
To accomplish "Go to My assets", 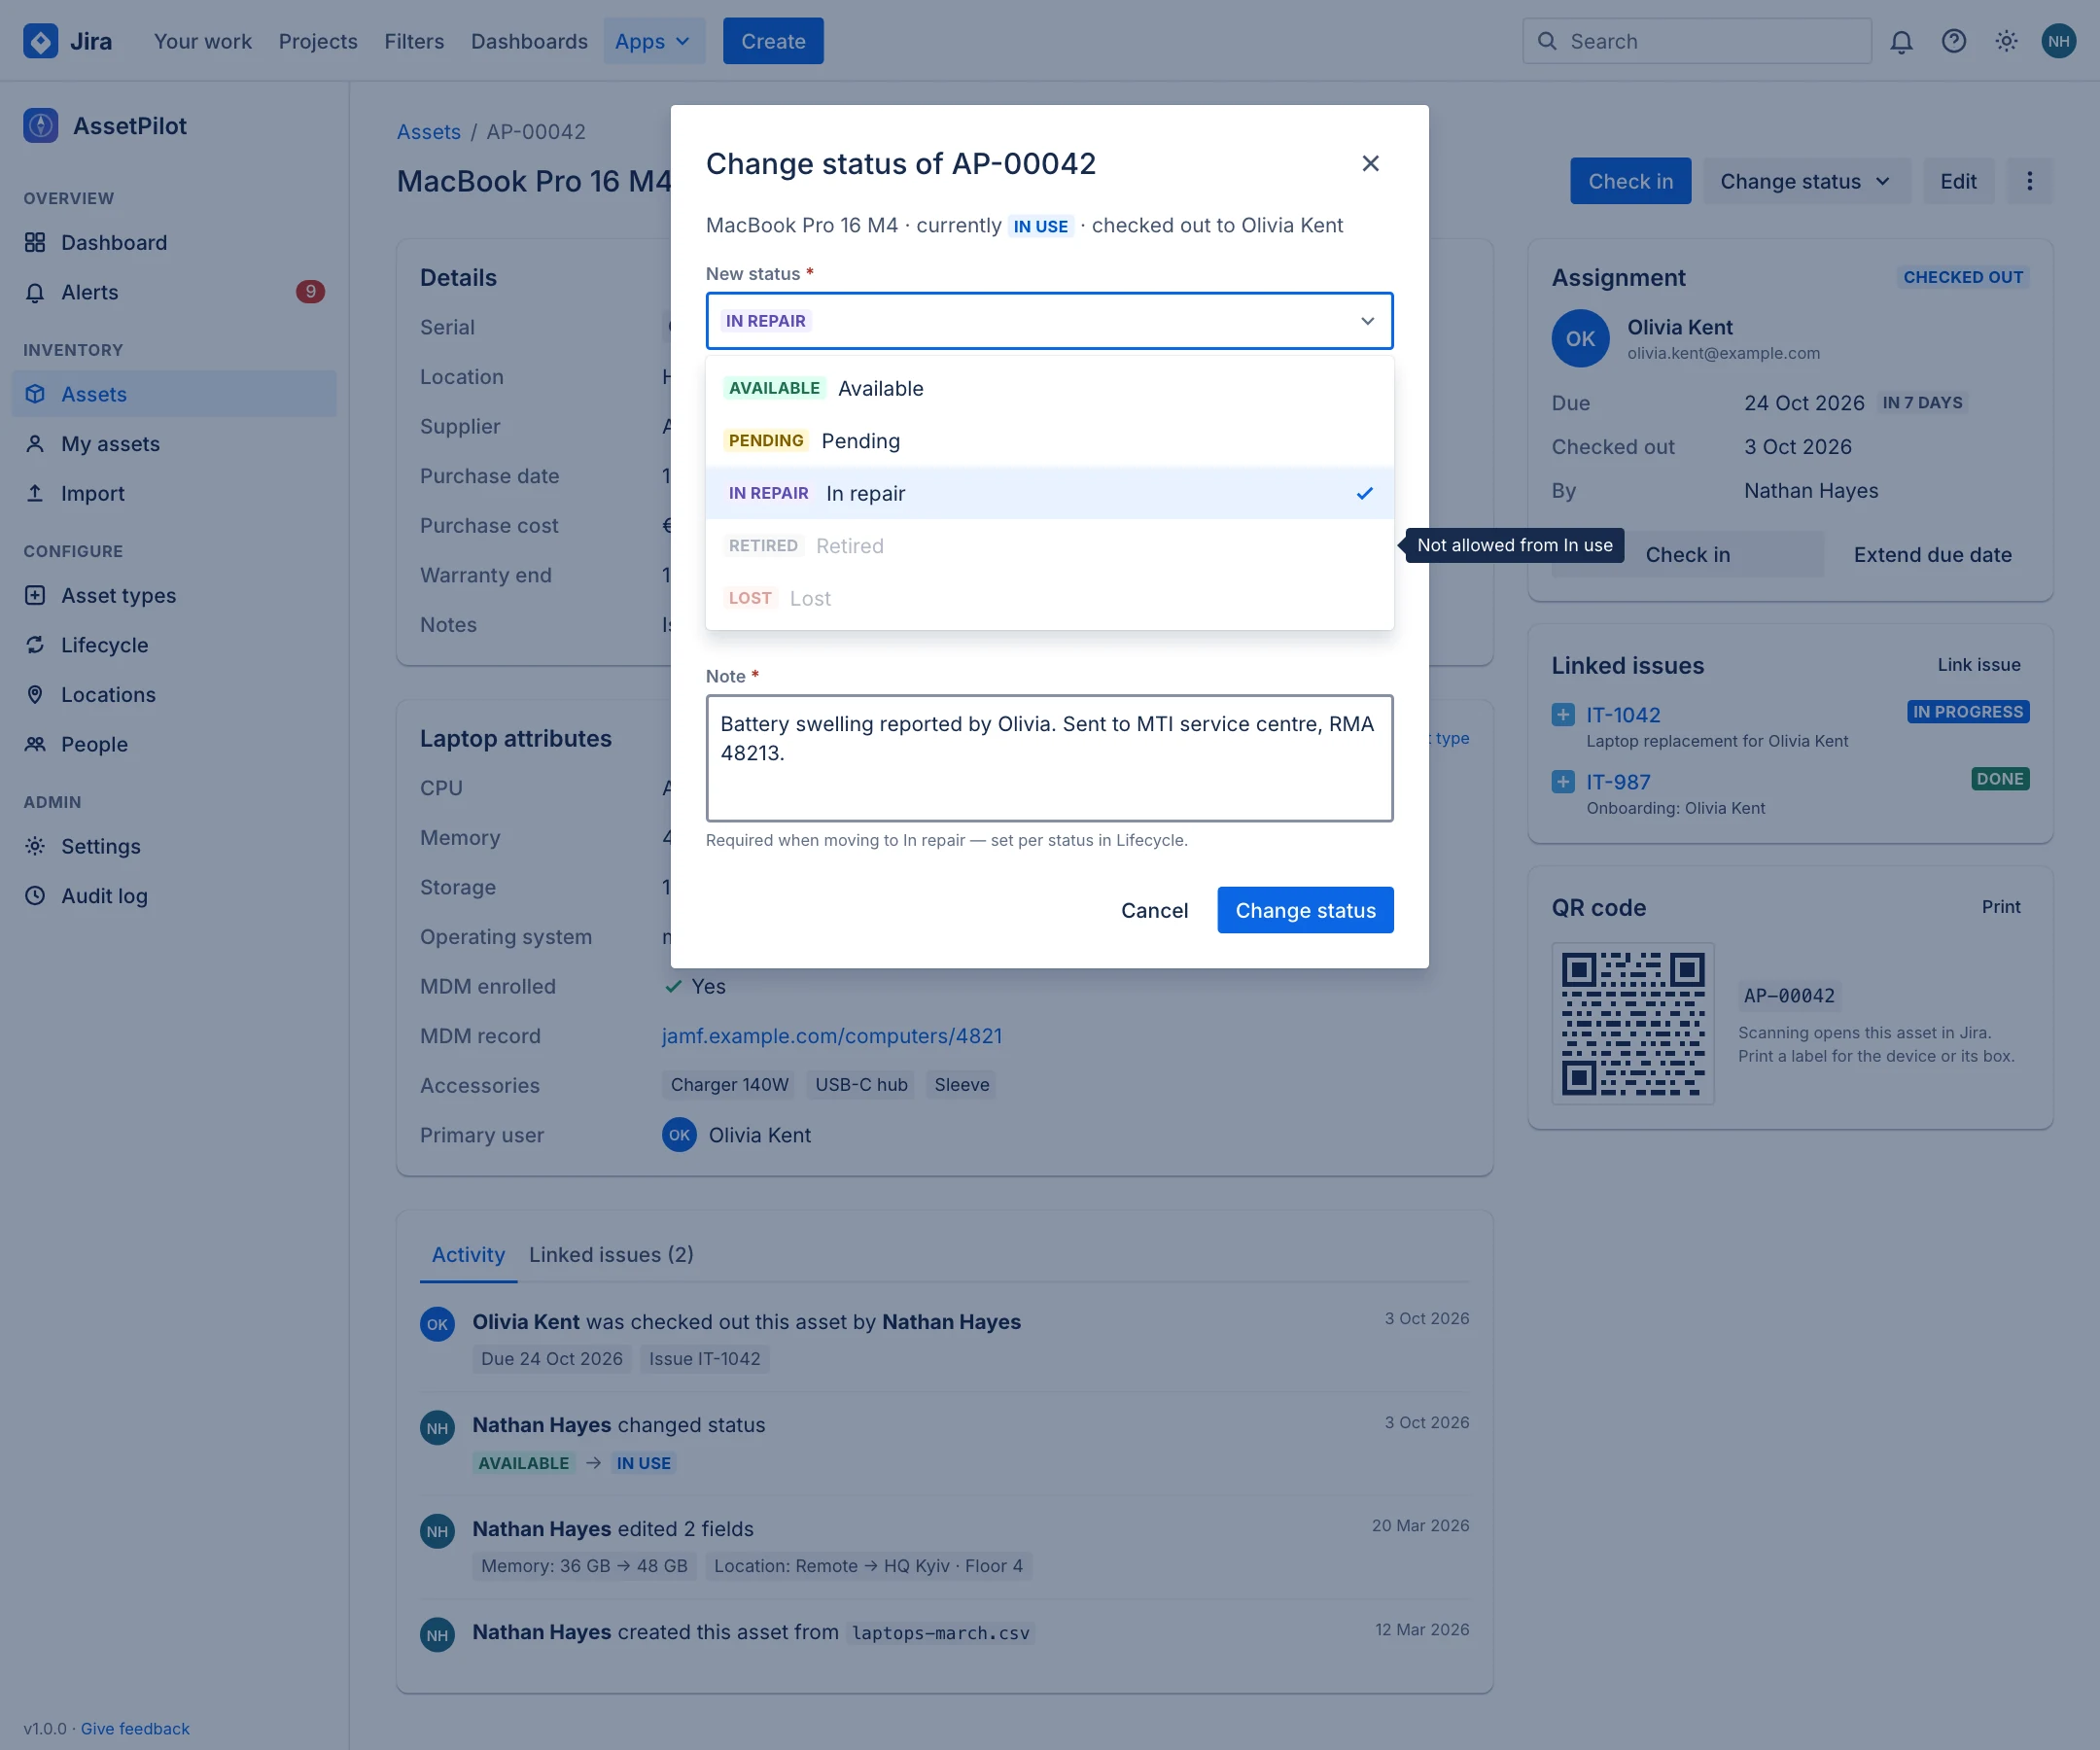I will click(x=174, y=443).
